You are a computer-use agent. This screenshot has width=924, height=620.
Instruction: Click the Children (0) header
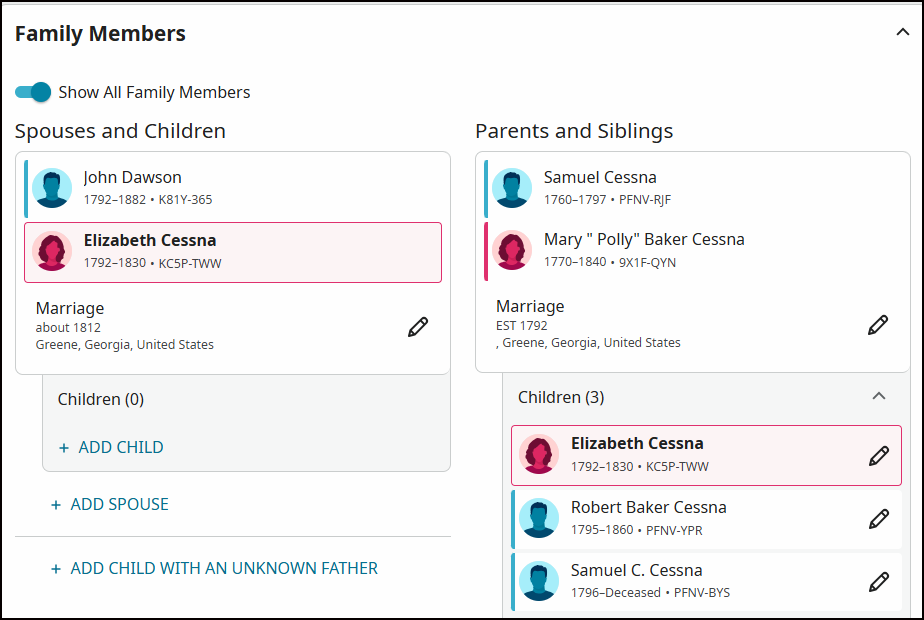click(101, 399)
